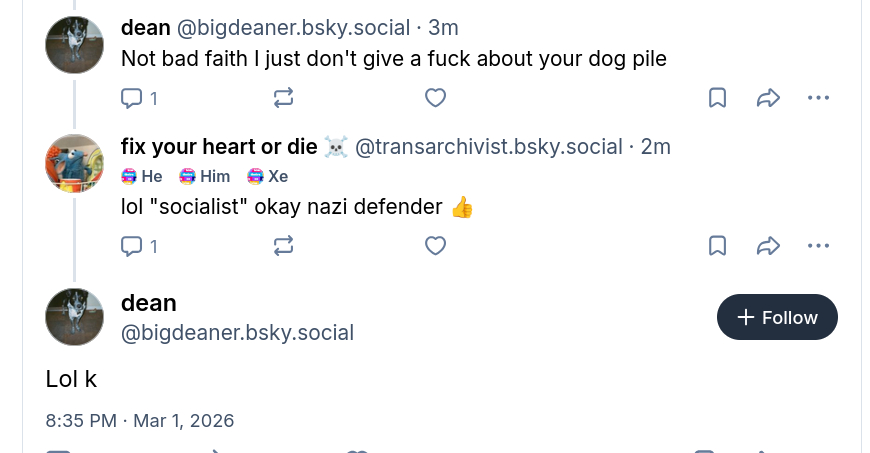Bookmark the "nazi defender" post
Image resolution: width=870 pixels, height=453 pixels.
tap(717, 246)
